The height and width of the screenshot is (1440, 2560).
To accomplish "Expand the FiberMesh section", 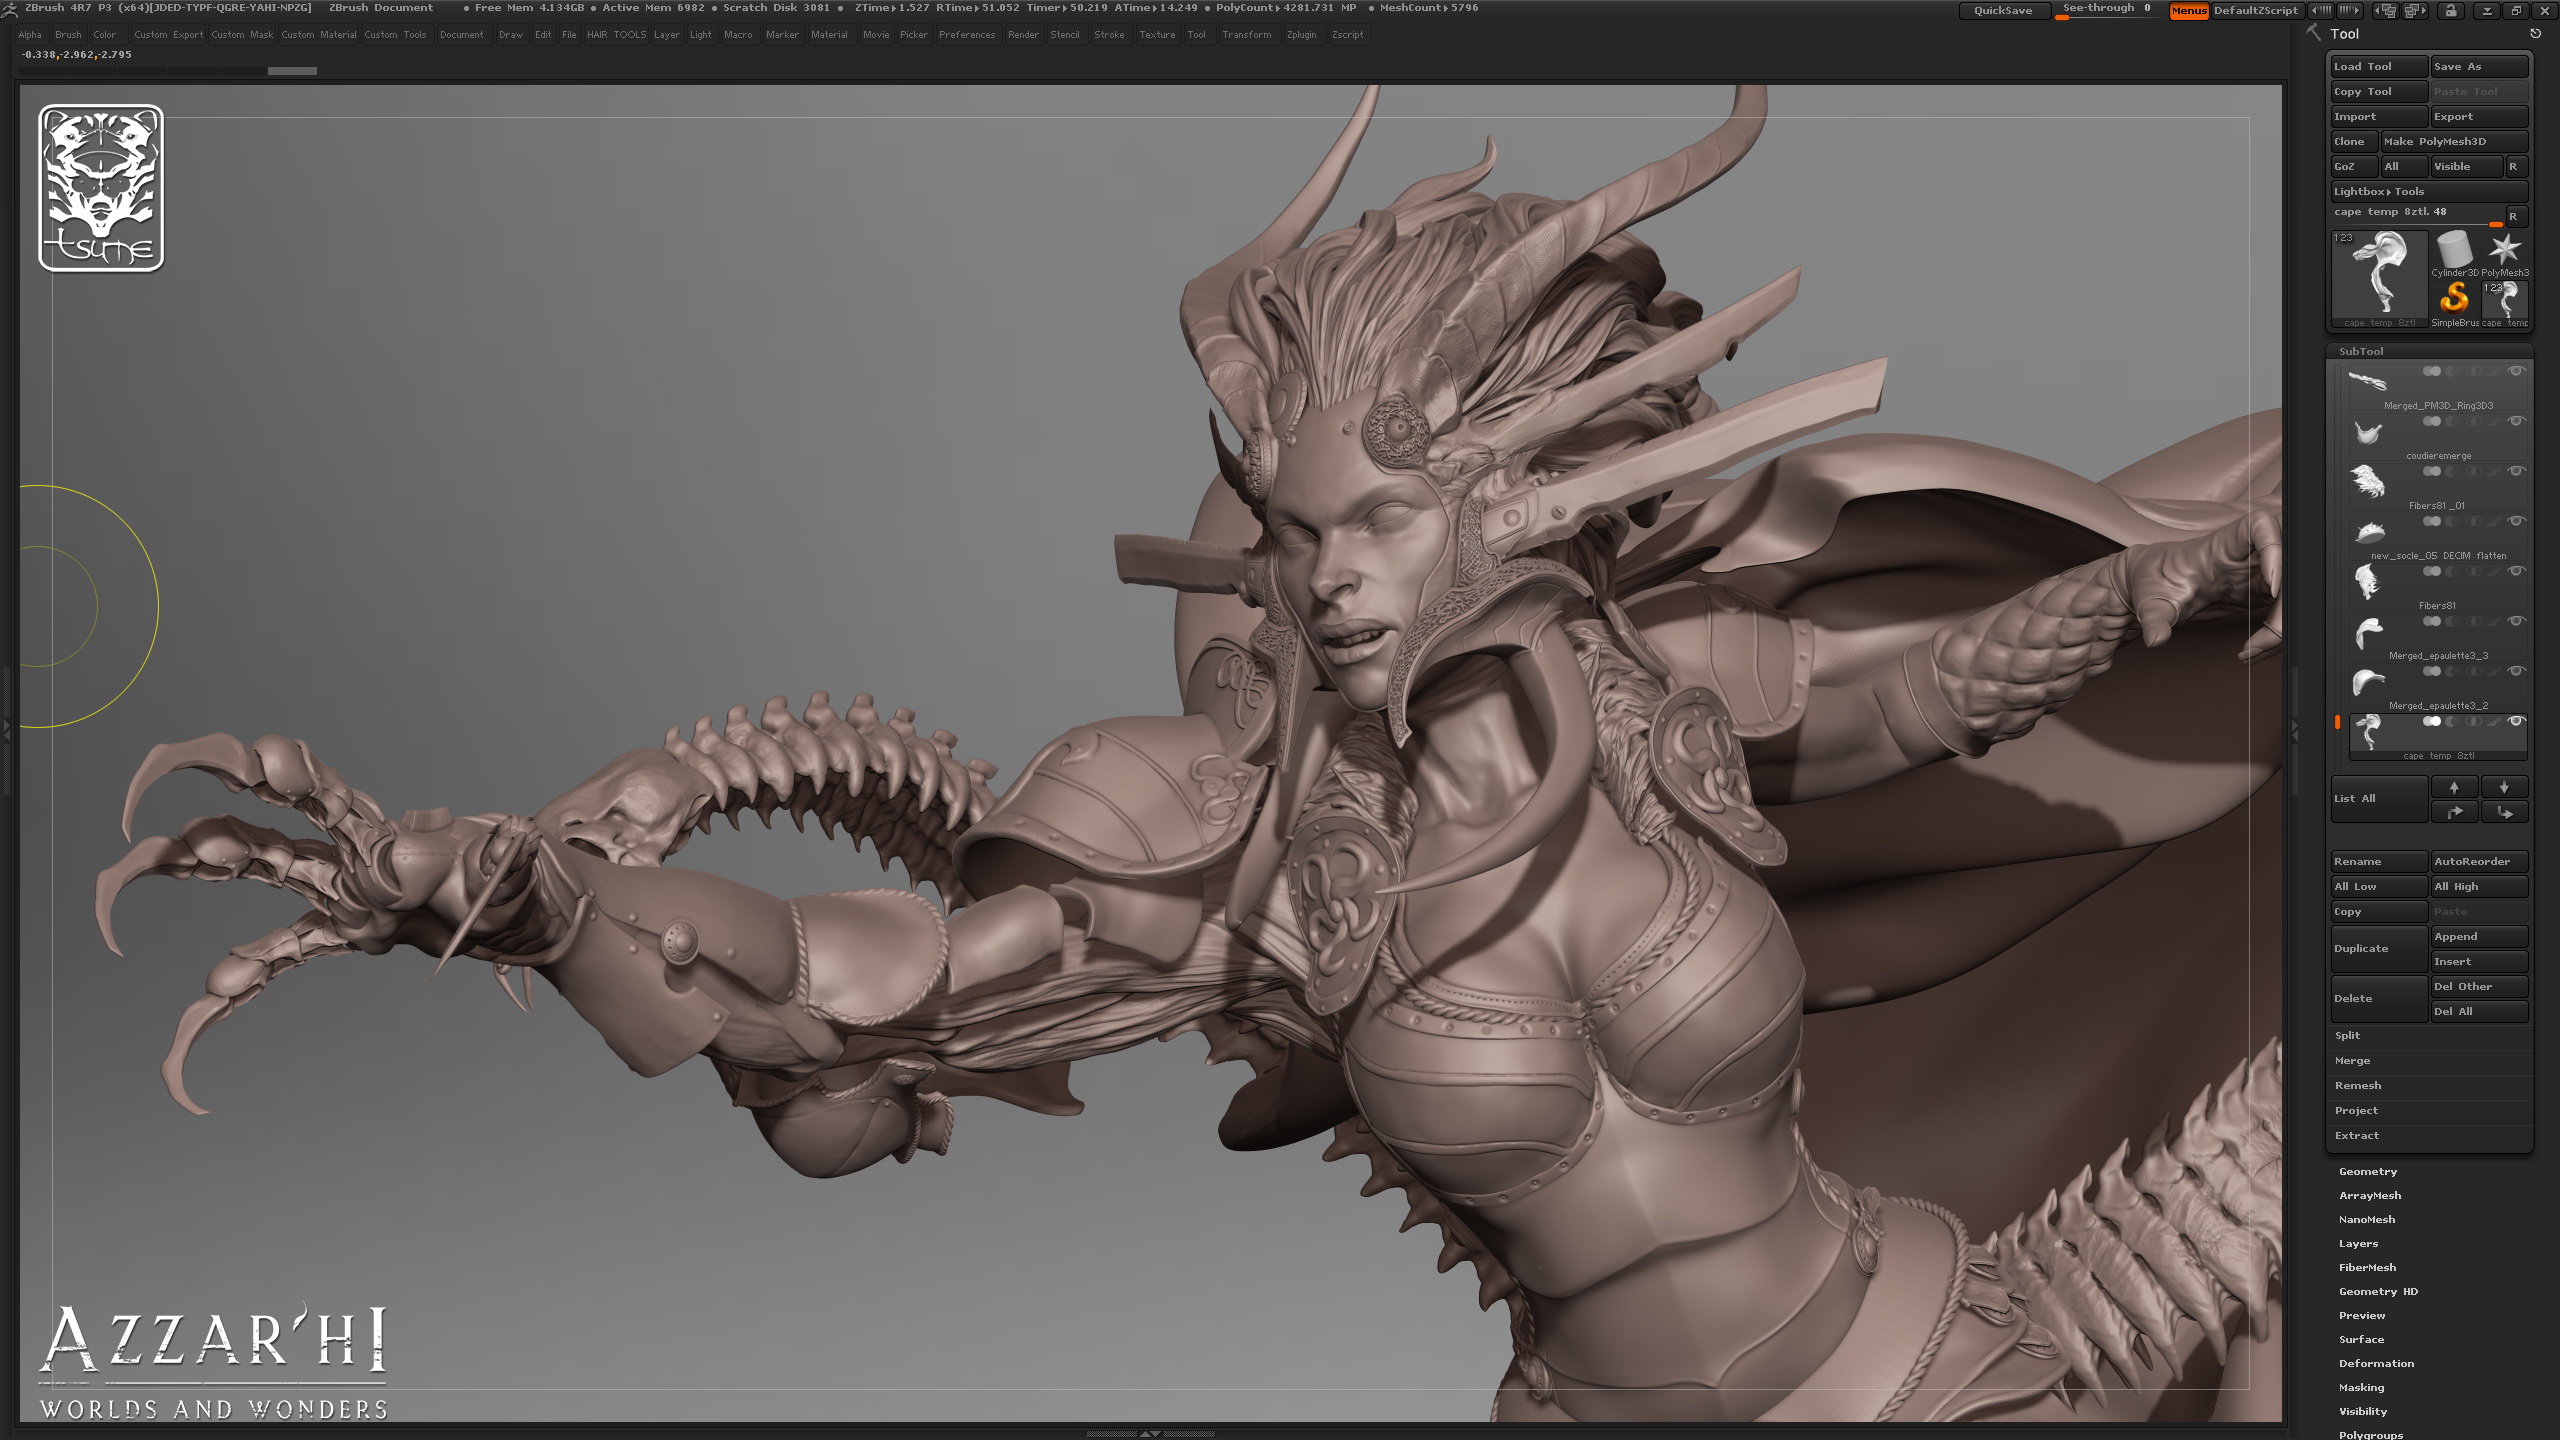I will coord(2367,1267).
